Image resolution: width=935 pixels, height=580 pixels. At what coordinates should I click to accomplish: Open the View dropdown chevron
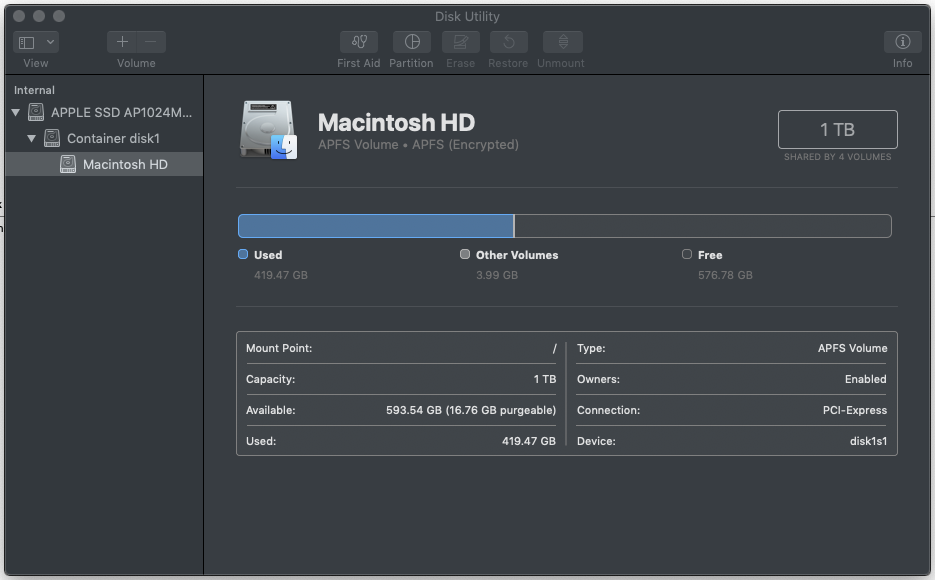(x=51, y=42)
